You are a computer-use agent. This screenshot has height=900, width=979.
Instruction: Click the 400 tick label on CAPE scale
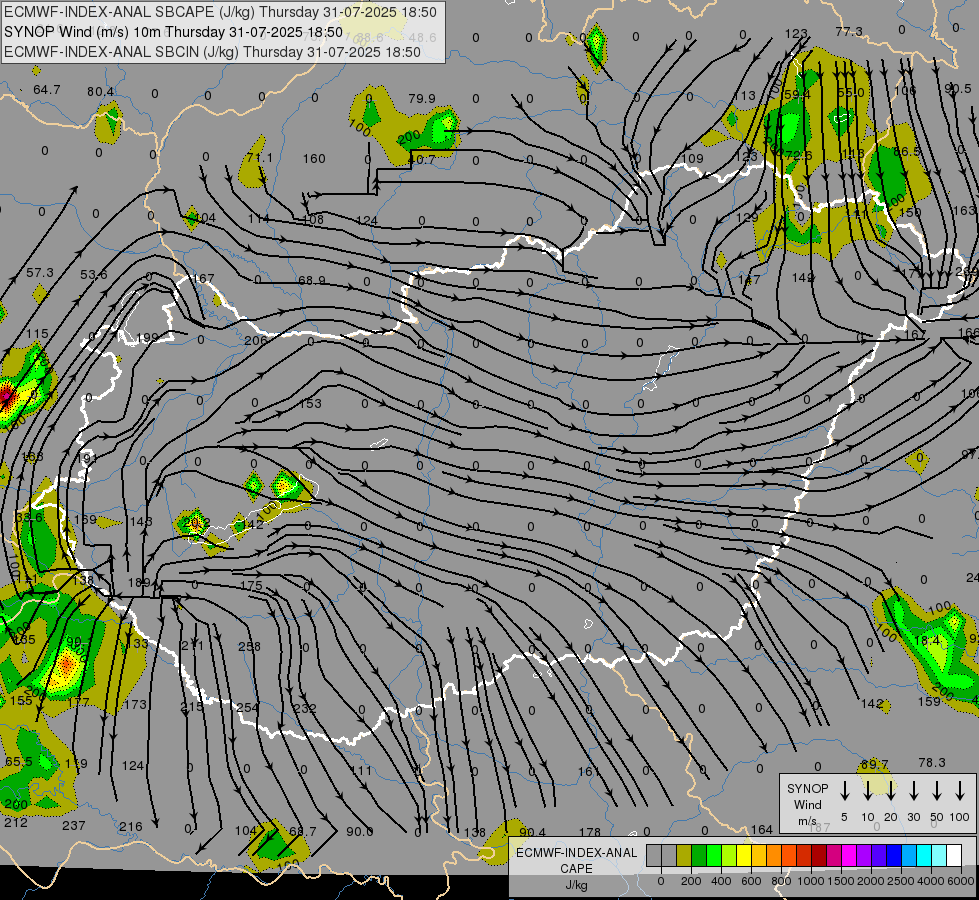click(x=721, y=881)
